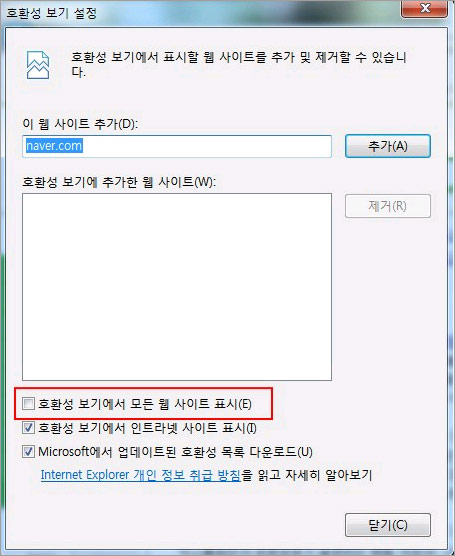Click the blank area right of naver.com in the field
Screen dimensions: 455x556
(x=207, y=146)
